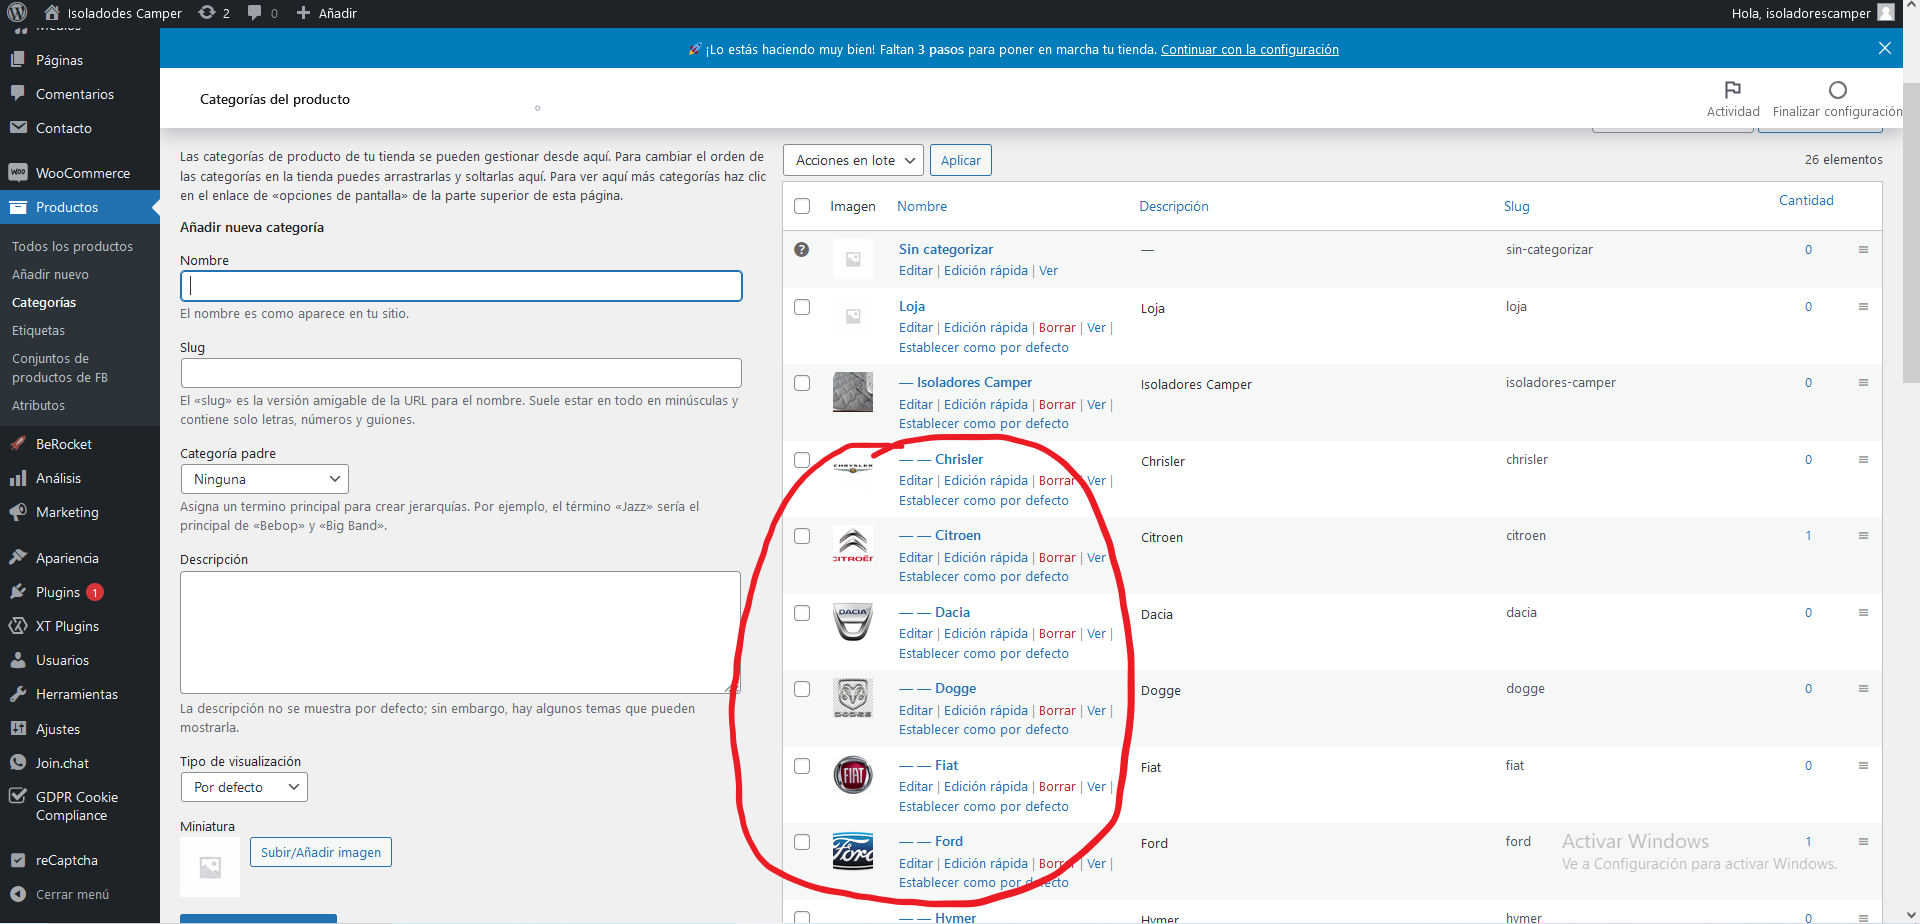
Task: Show help for Sin categorizar
Action: pos(802,249)
